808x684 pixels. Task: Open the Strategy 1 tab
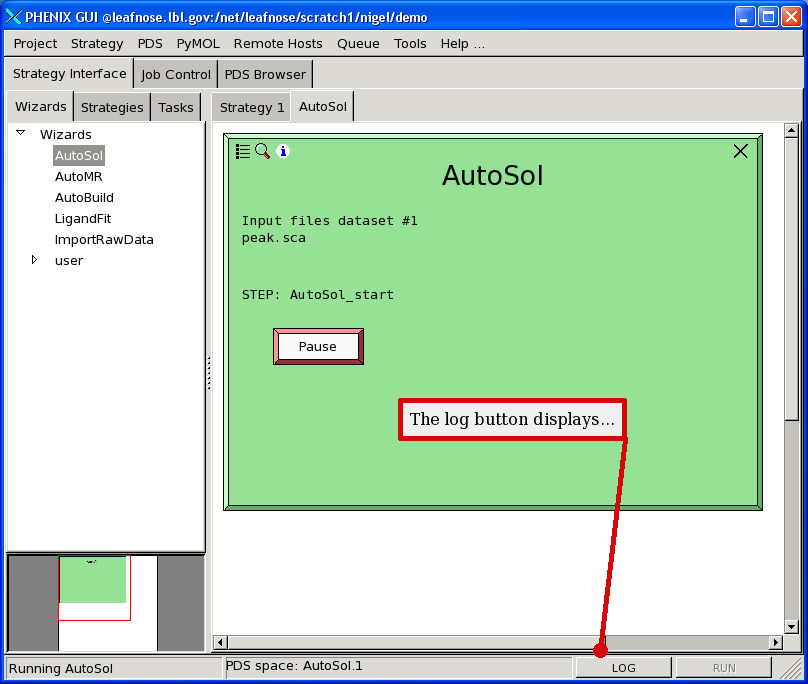tap(252, 107)
